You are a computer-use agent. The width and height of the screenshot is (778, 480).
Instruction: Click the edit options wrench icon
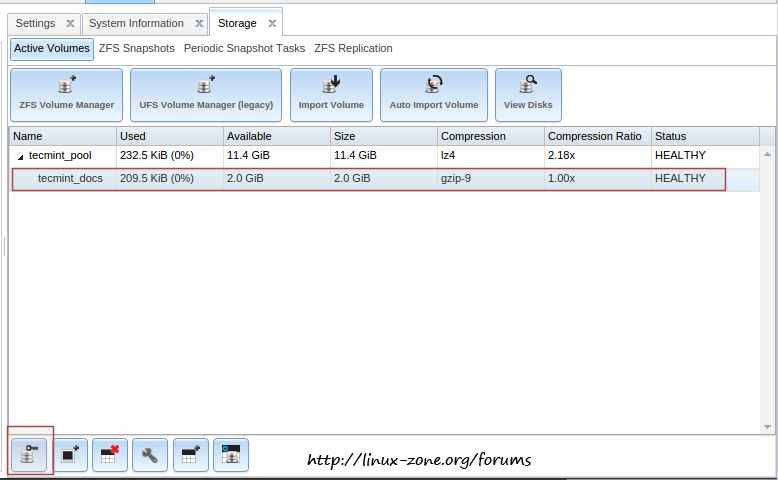(x=150, y=455)
